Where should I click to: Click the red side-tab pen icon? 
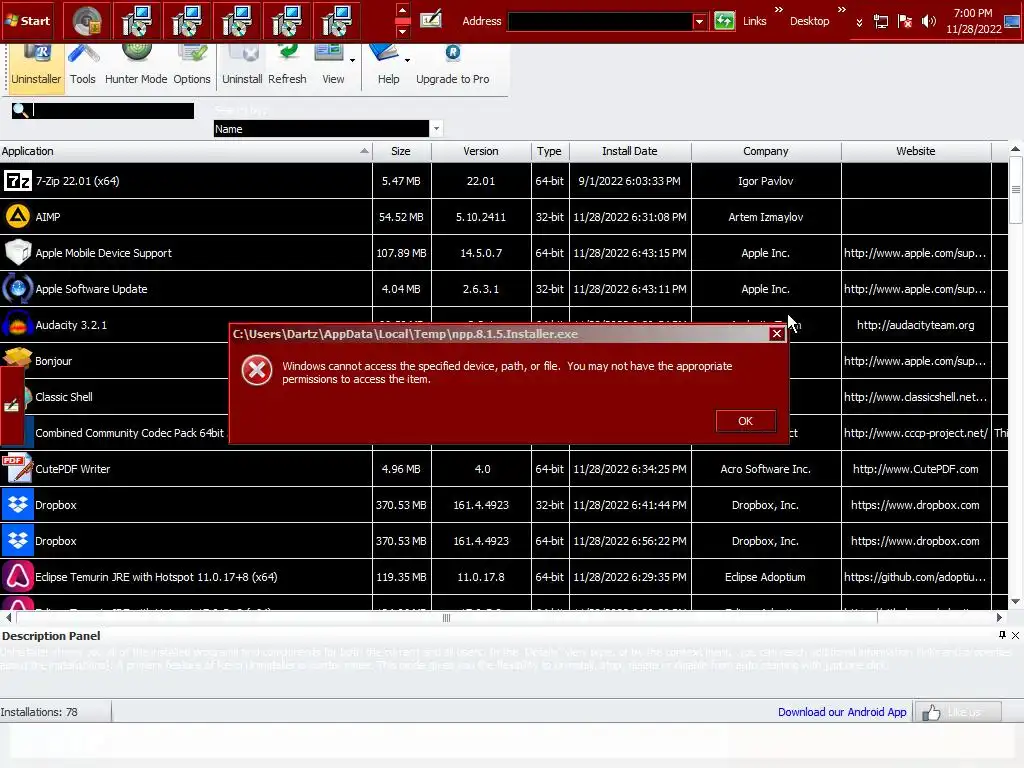11,406
